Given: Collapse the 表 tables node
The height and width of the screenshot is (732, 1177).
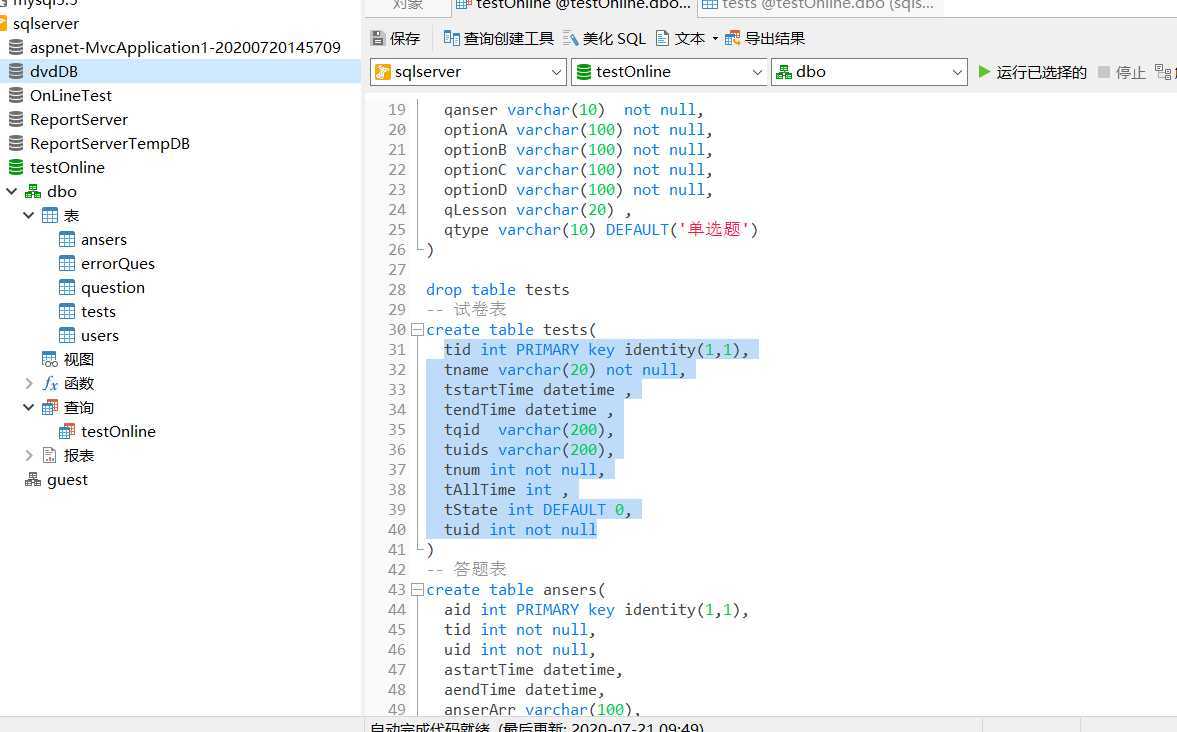Looking at the screenshot, I should [x=29, y=215].
